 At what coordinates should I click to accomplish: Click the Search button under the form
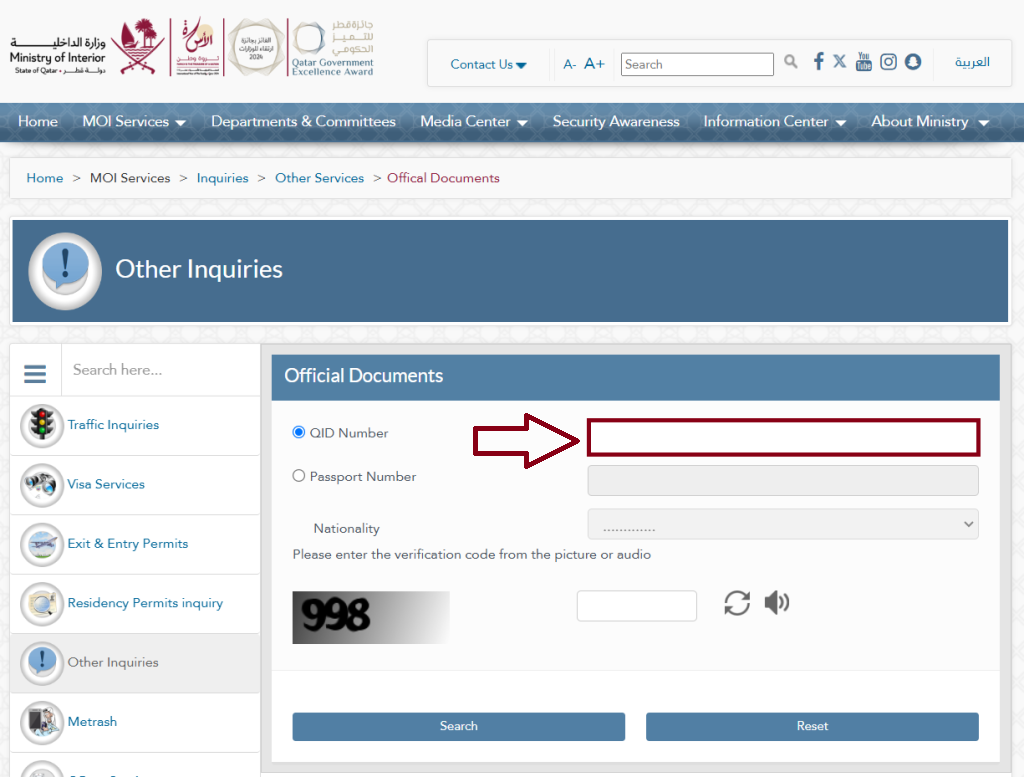click(x=458, y=726)
